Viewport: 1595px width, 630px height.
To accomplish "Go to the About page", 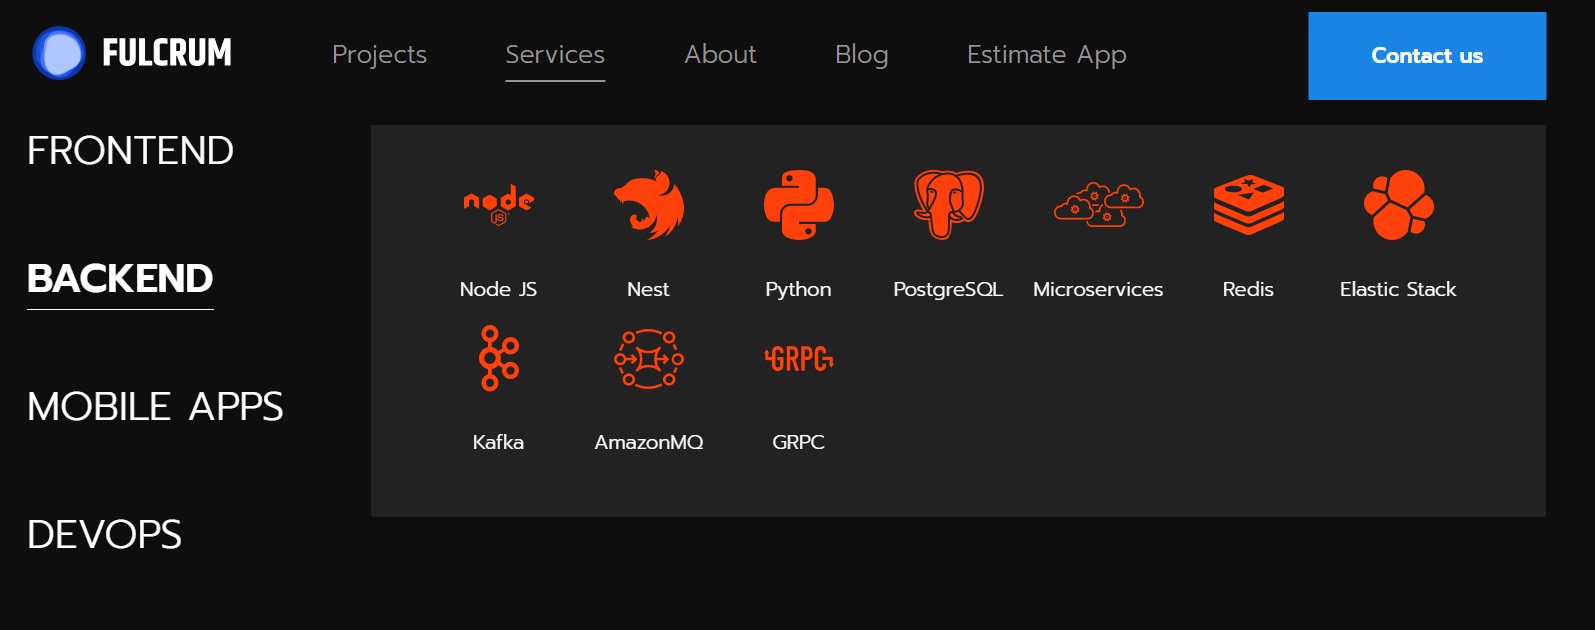I will [720, 55].
